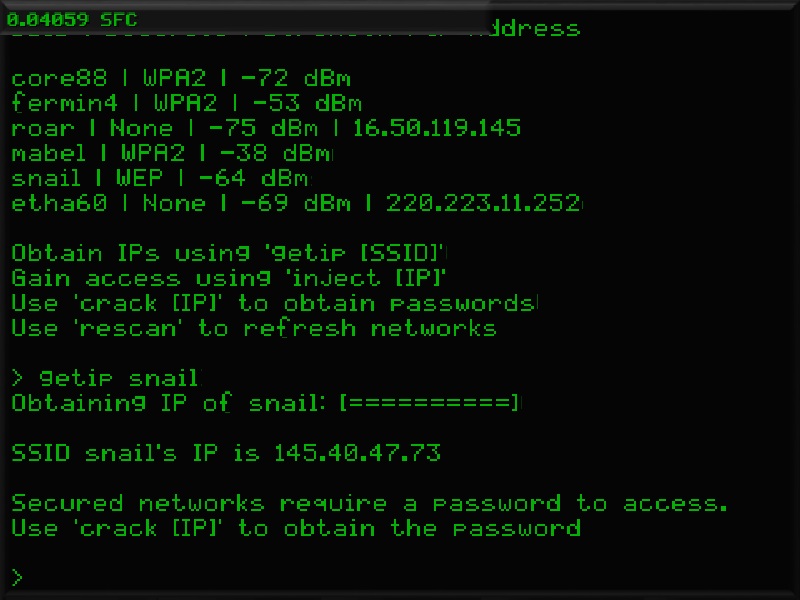Click the IP address 16.50.119.145
Screen dimensions: 800x600
coord(437,128)
